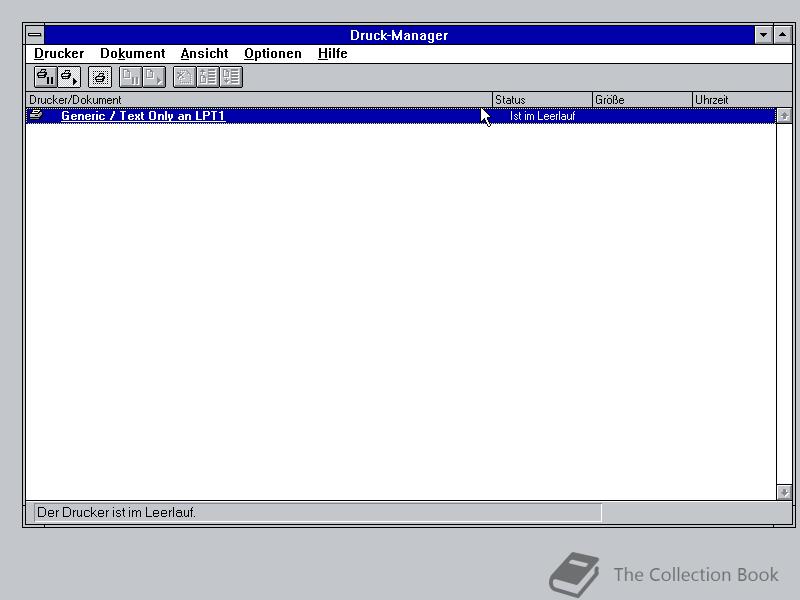Pause the printer with the toolbar button

click(45, 77)
